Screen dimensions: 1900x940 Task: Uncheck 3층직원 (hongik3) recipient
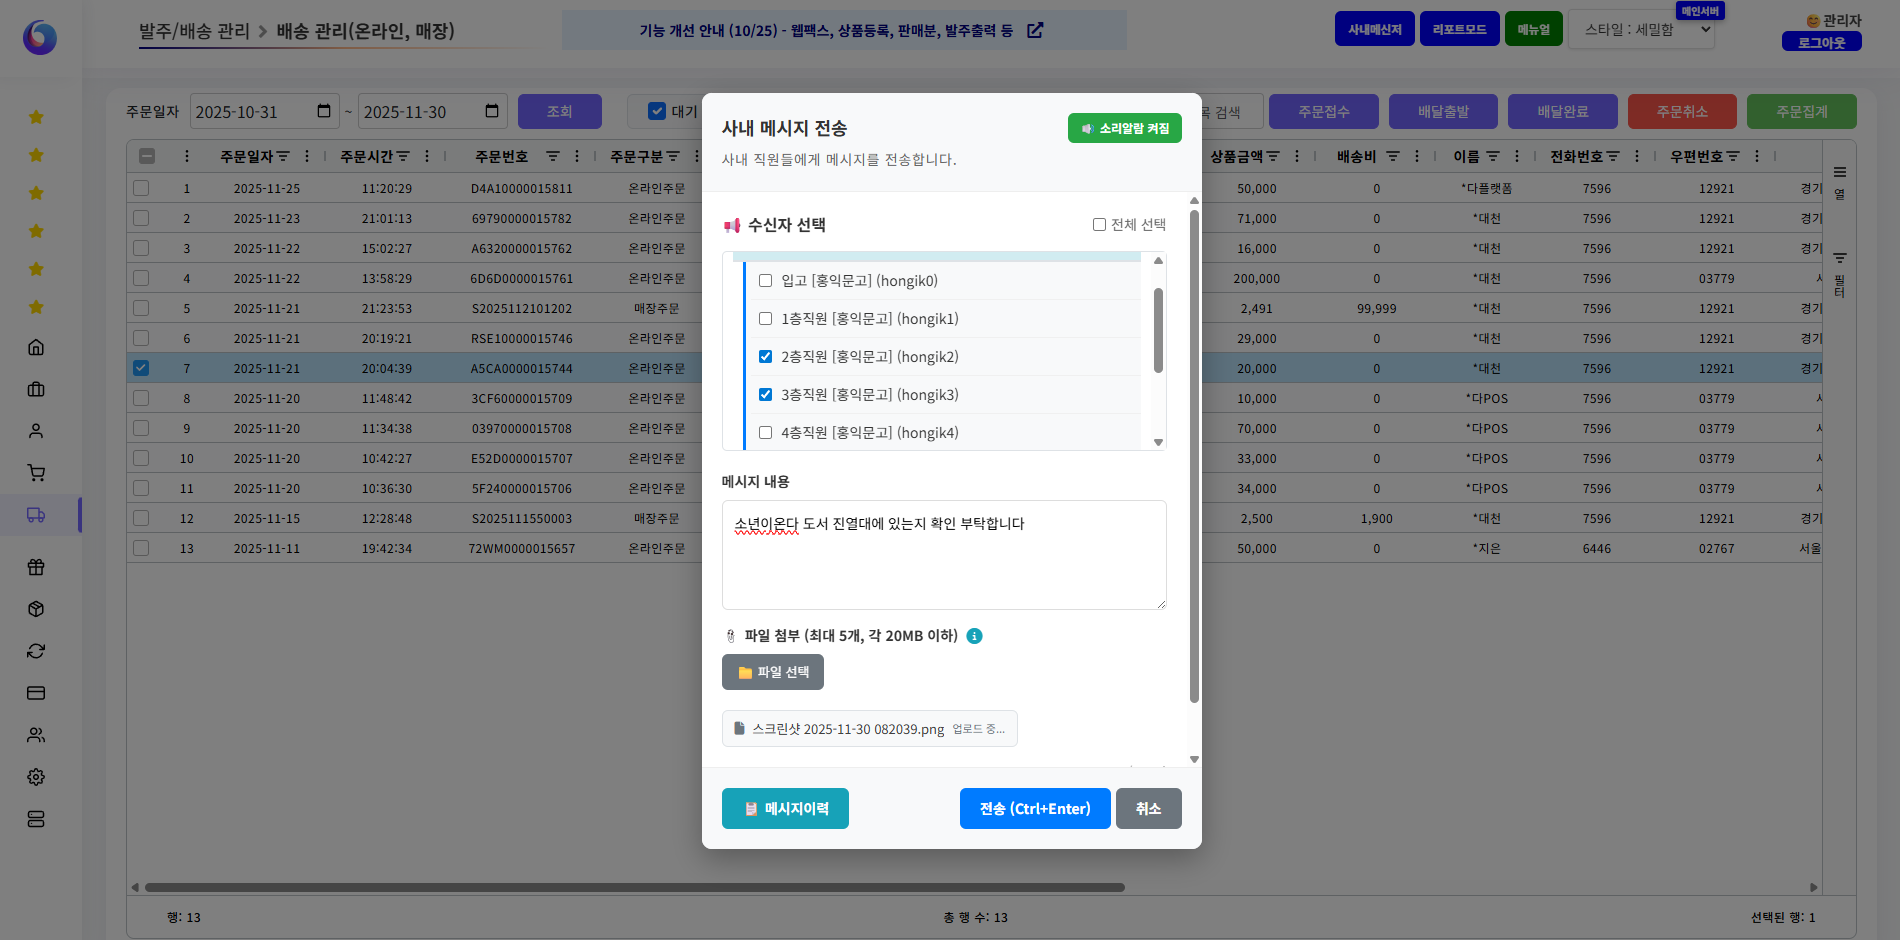coord(766,395)
